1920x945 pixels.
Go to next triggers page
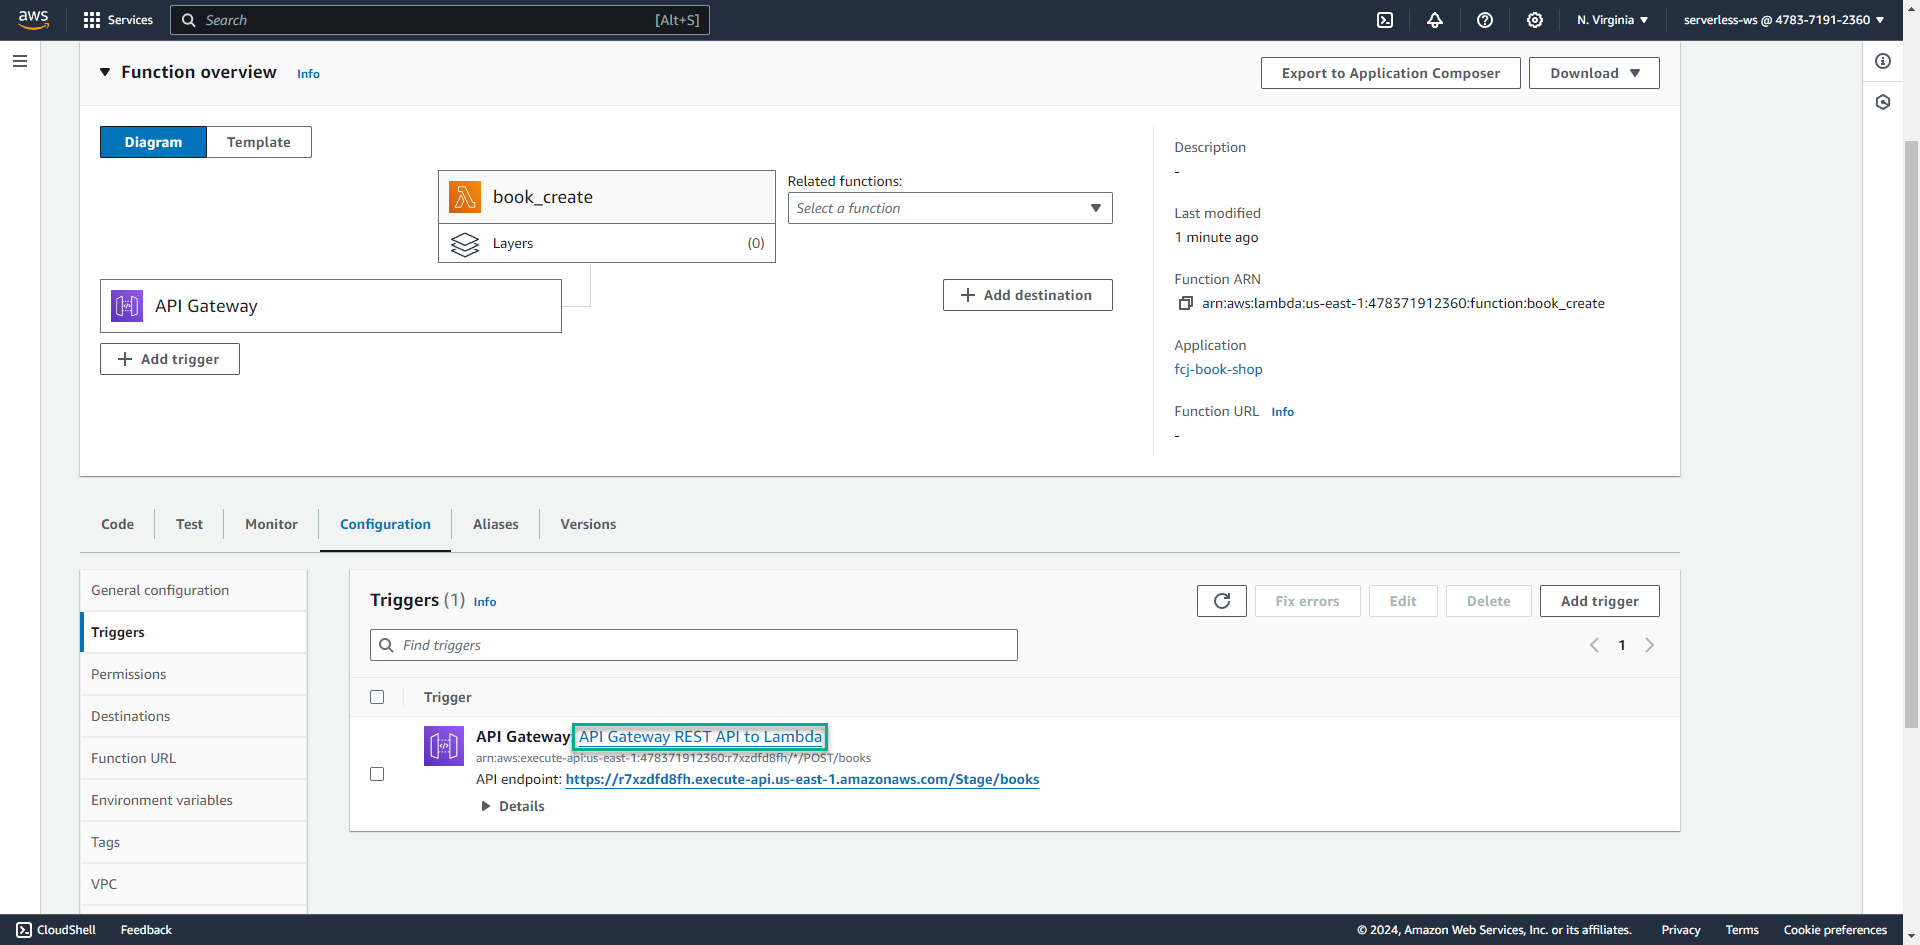[1650, 645]
